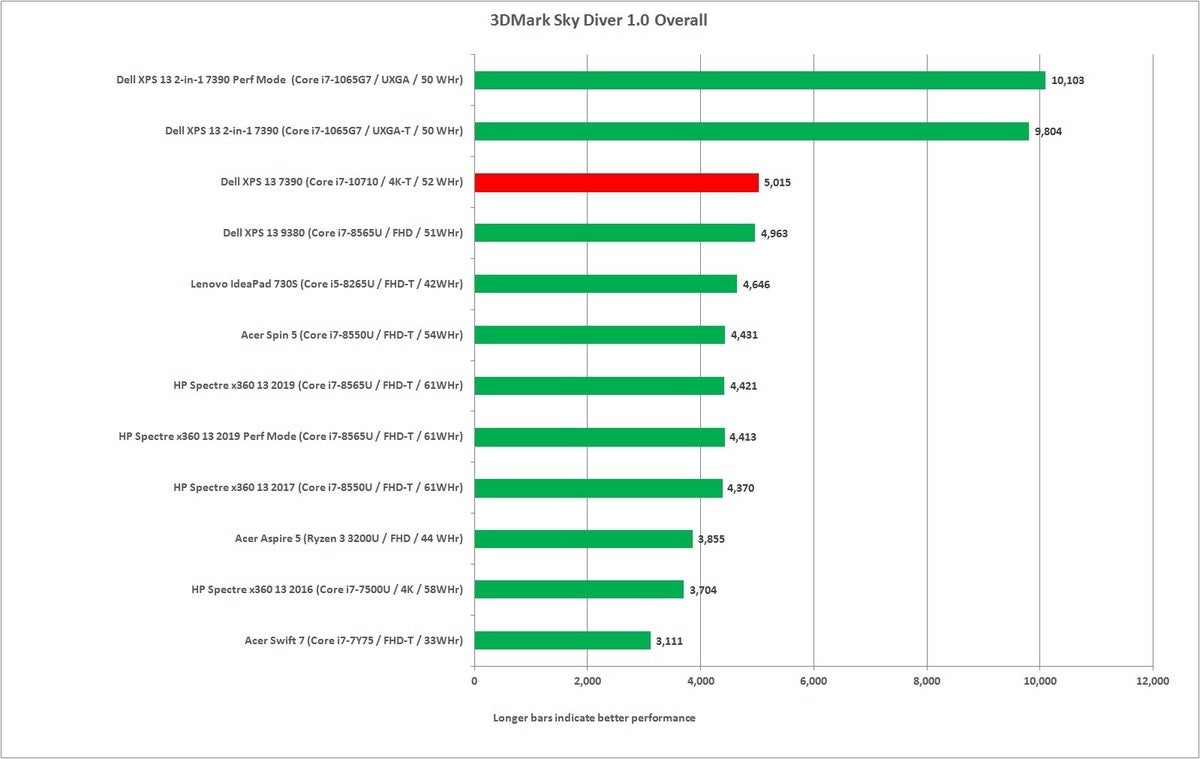Select the Dell XPS 13 2-in-1 7390 Perf Mode label
1200x759 pixels.
pyautogui.click(x=290, y=80)
